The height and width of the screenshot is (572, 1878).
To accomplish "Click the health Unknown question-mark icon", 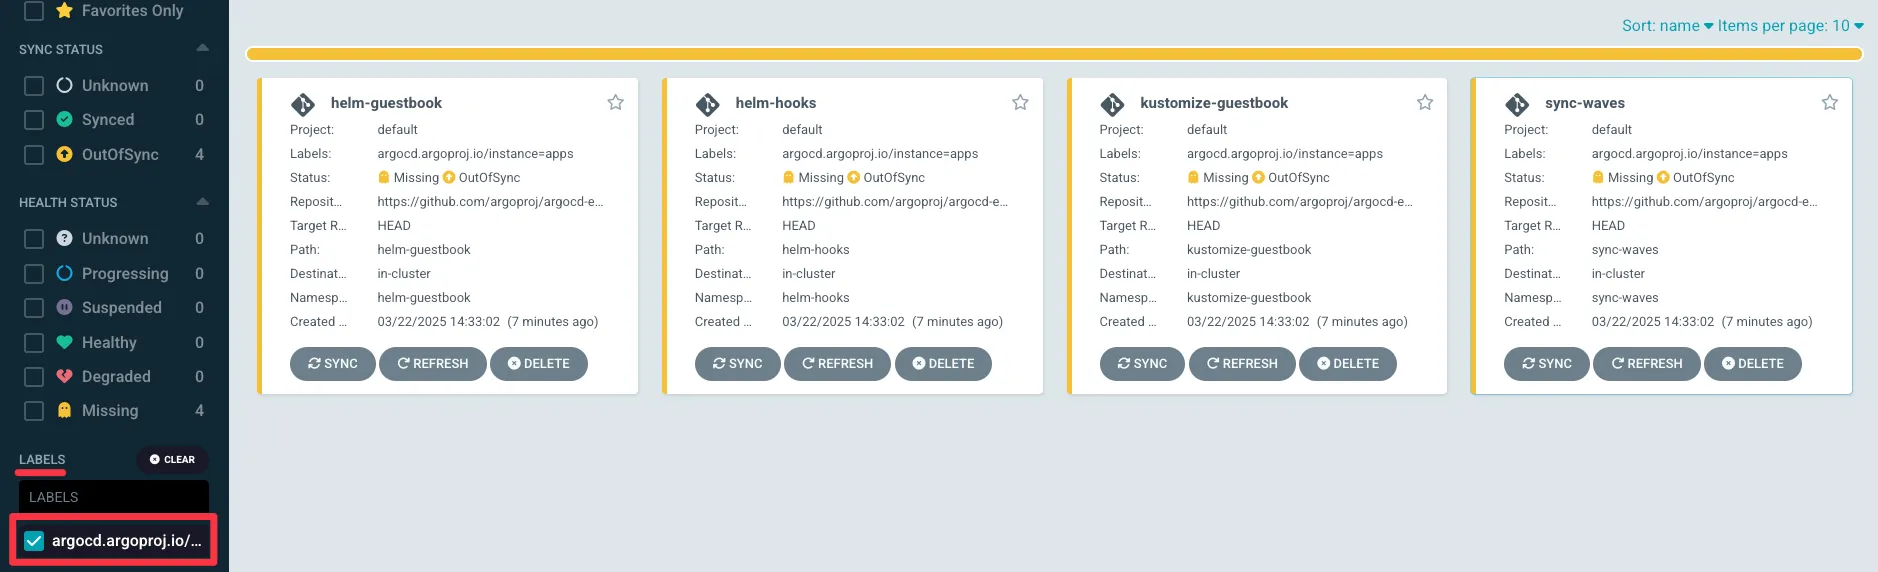I will coord(64,238).
